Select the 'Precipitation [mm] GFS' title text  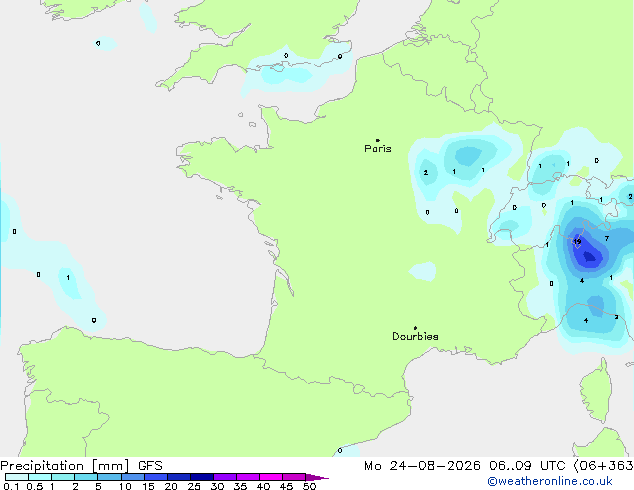[x=81, y=466]
